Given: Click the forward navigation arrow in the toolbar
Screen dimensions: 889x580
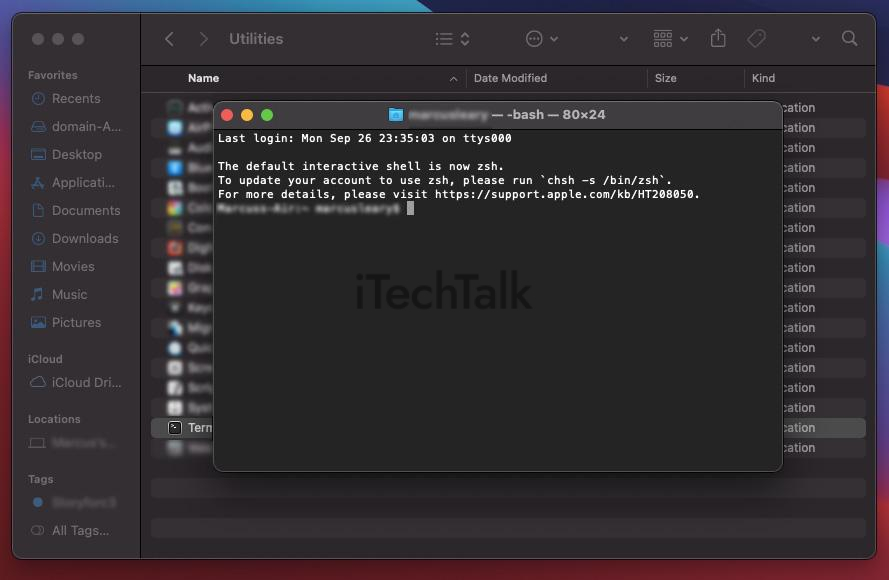Looking at the screenshot, I should [x=203, y=38].
